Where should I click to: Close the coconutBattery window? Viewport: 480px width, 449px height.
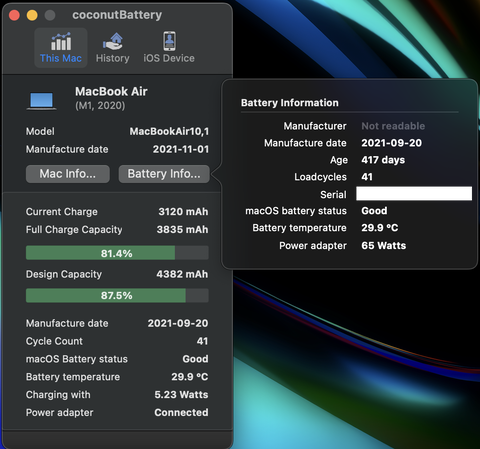pyautogui.click(x=14, y=15)
